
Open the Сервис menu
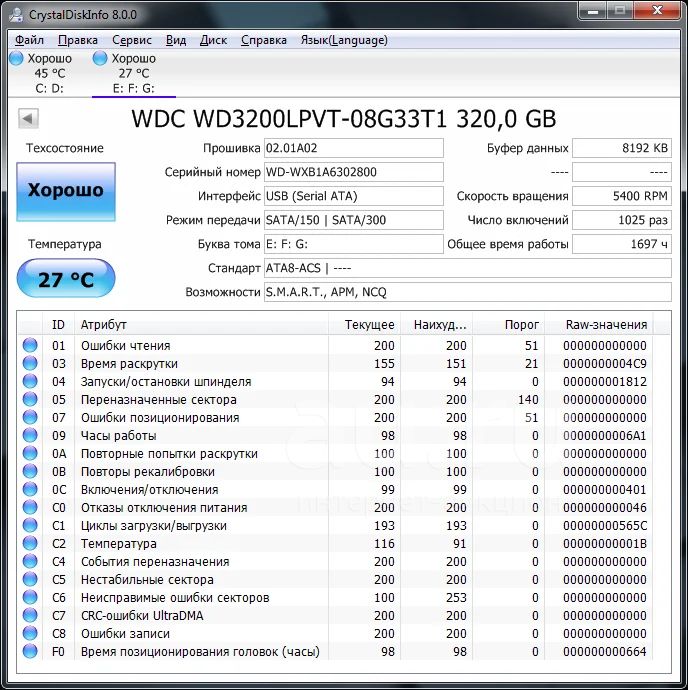pyautogui.click(x=132, y=40)
